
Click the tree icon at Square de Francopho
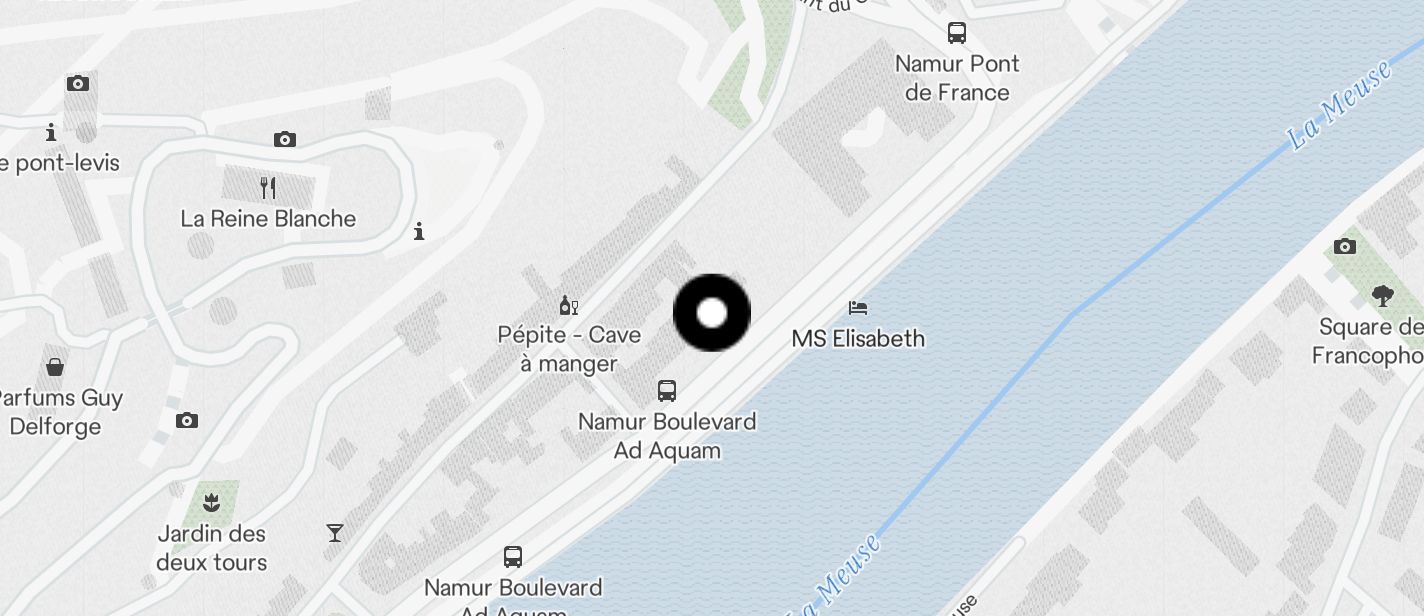[x=1383, y=295]
